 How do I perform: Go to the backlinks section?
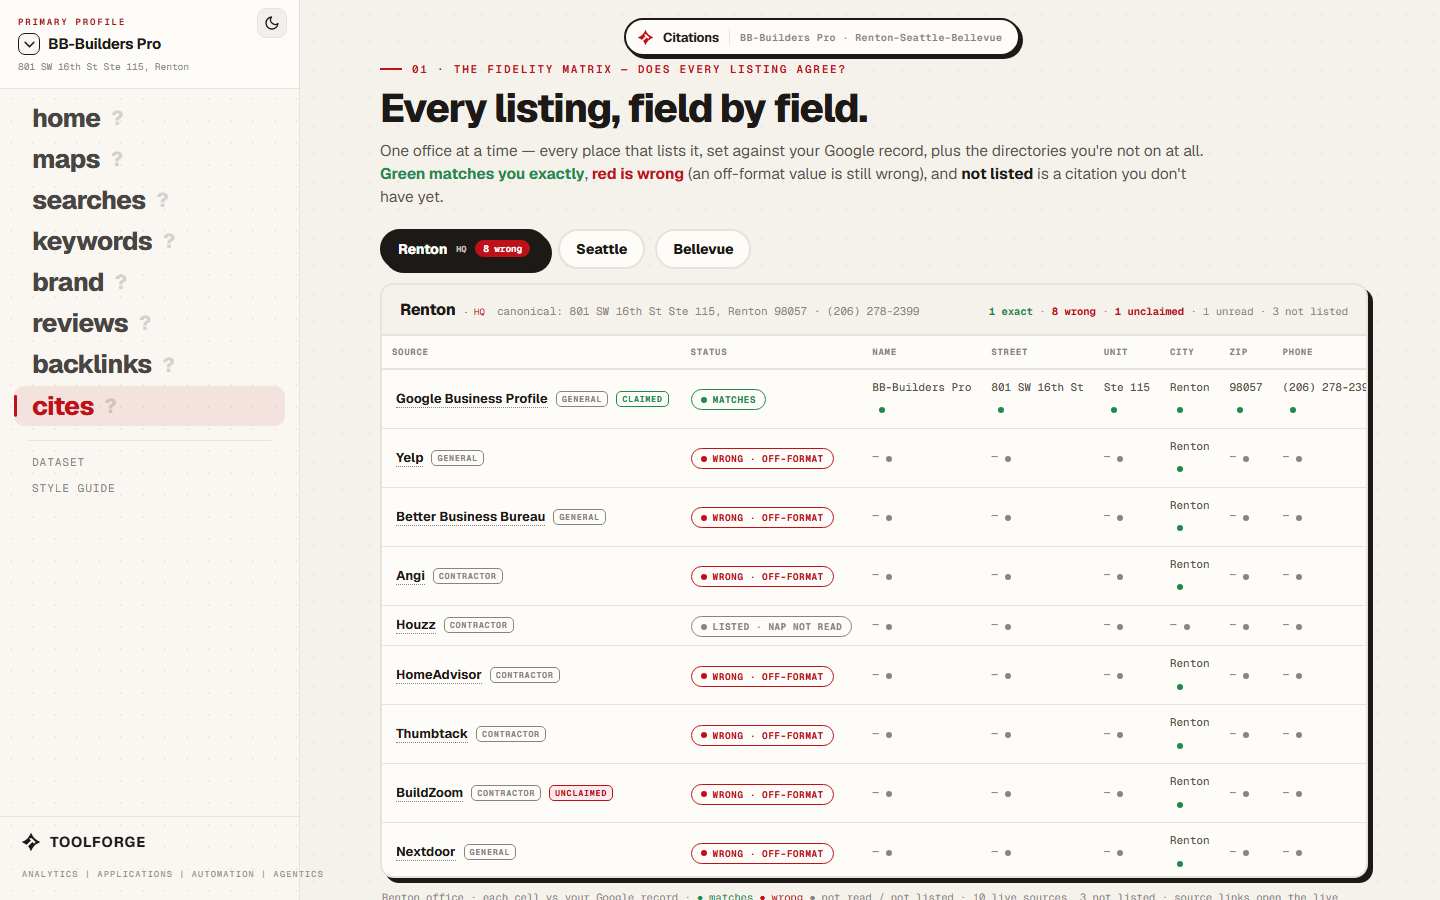(x=92, y=364)
